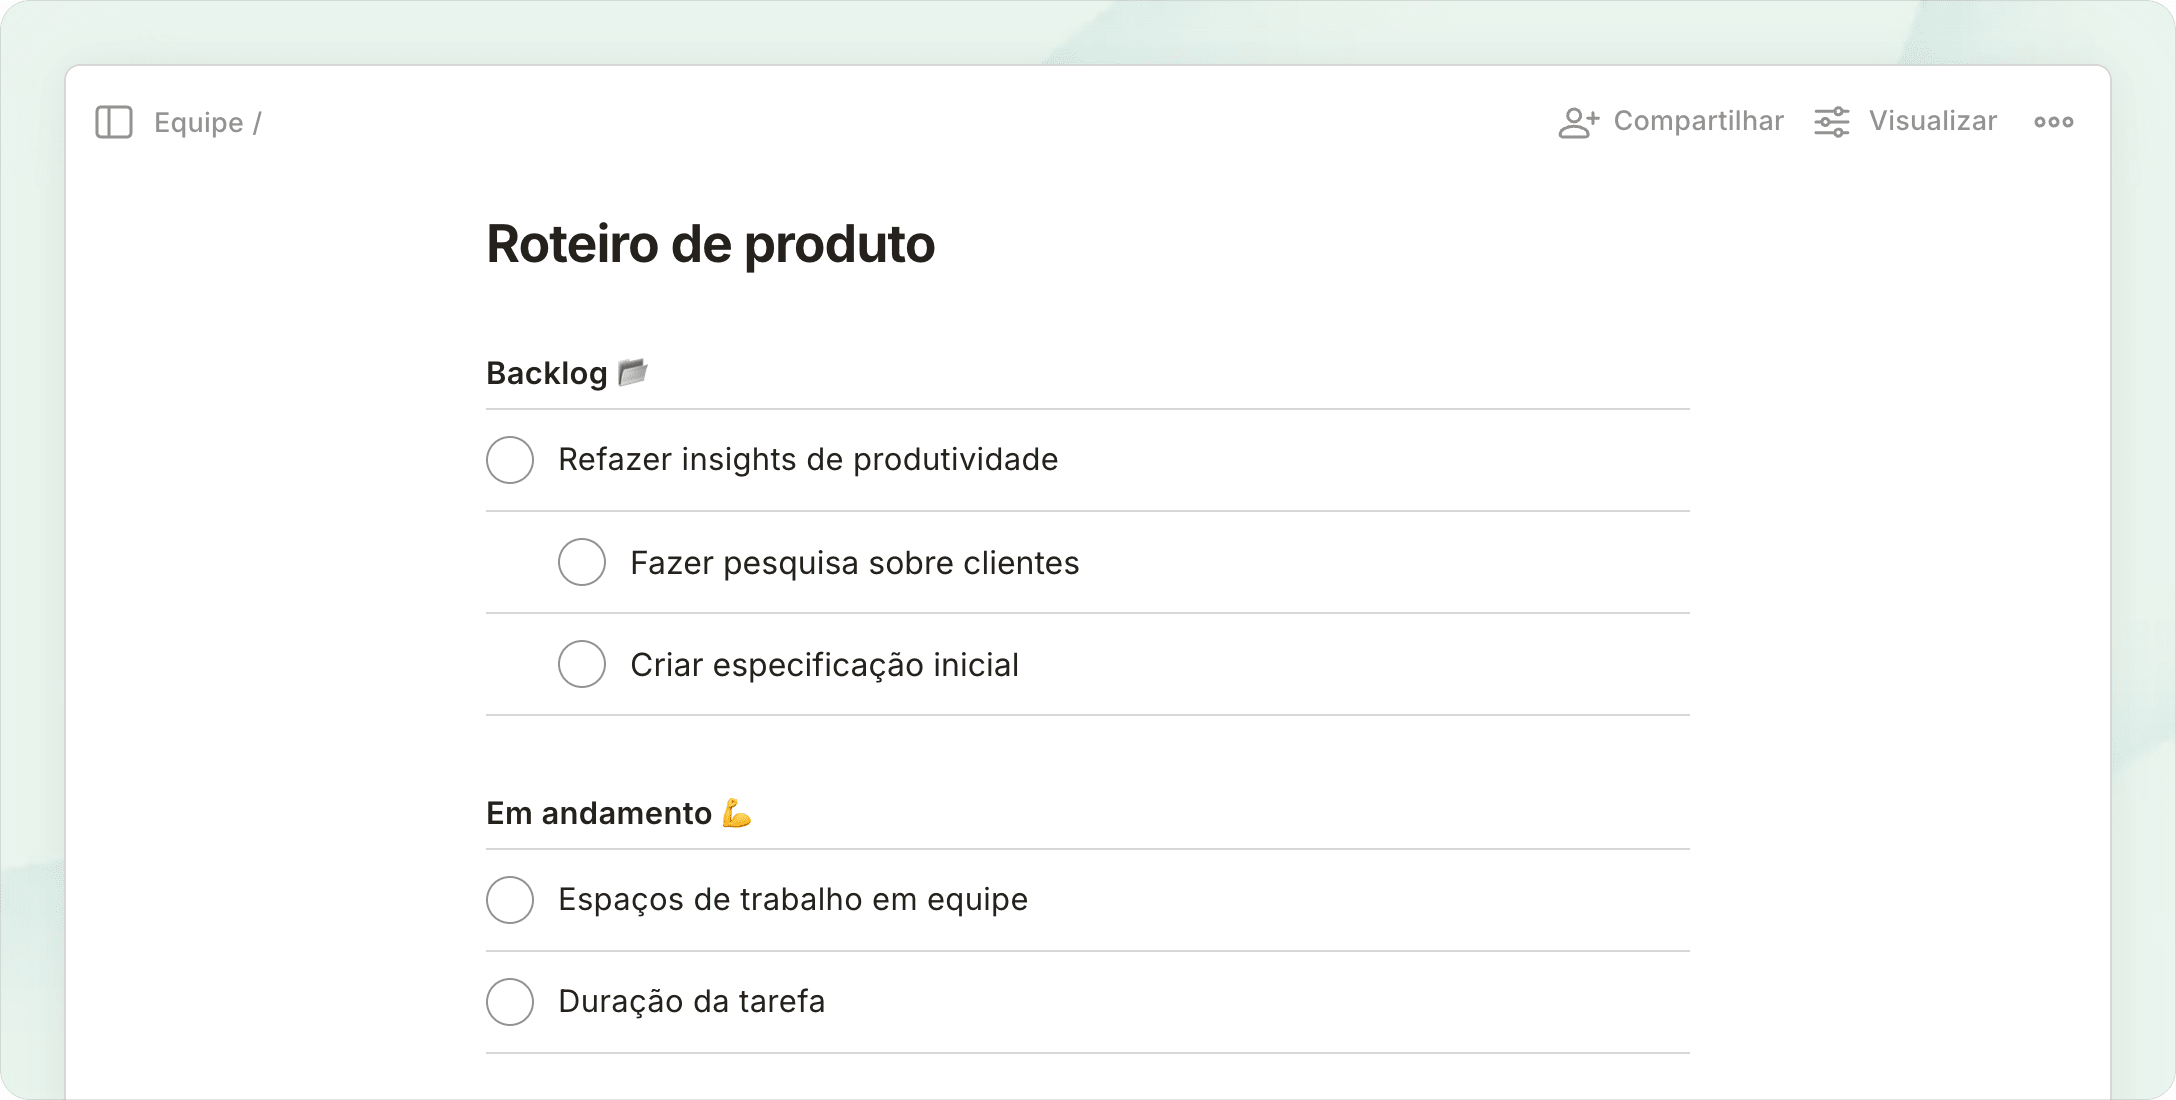Open the three-dot more options menu

[2053, 122]
